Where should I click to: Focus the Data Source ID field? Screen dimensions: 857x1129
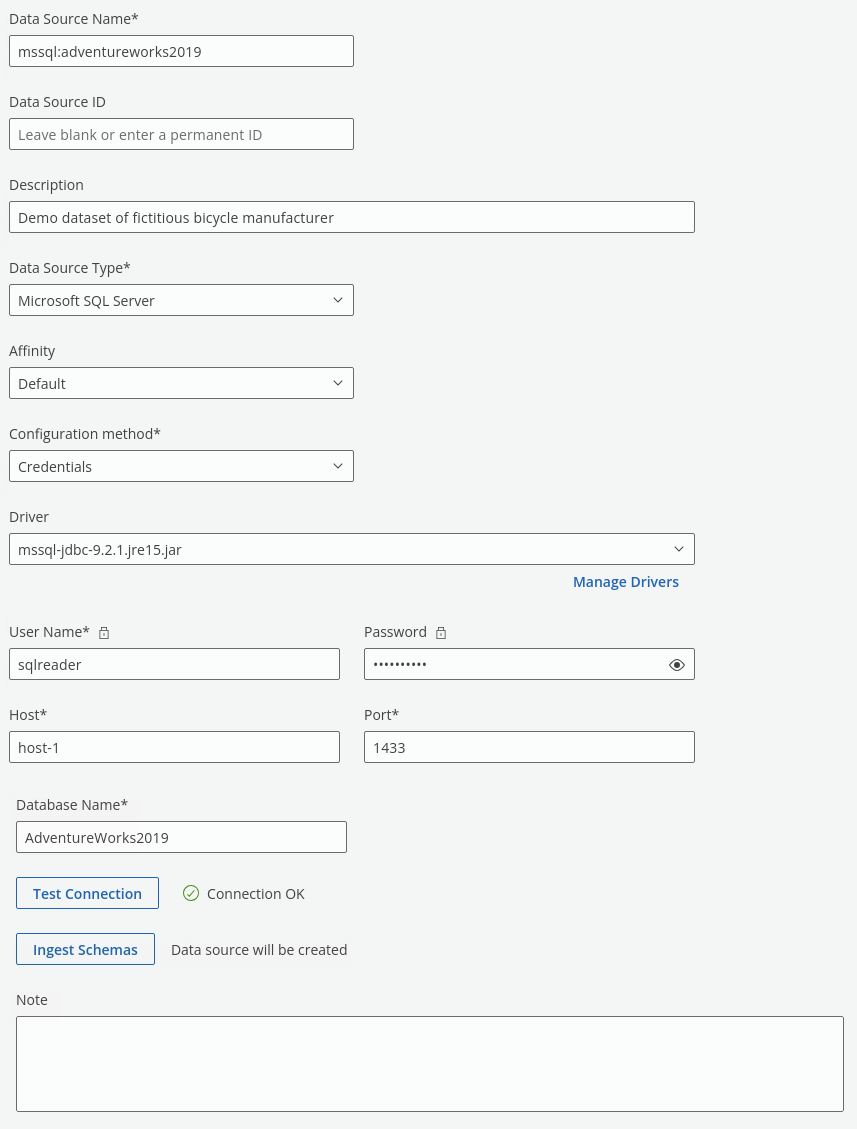click(181, 134)
